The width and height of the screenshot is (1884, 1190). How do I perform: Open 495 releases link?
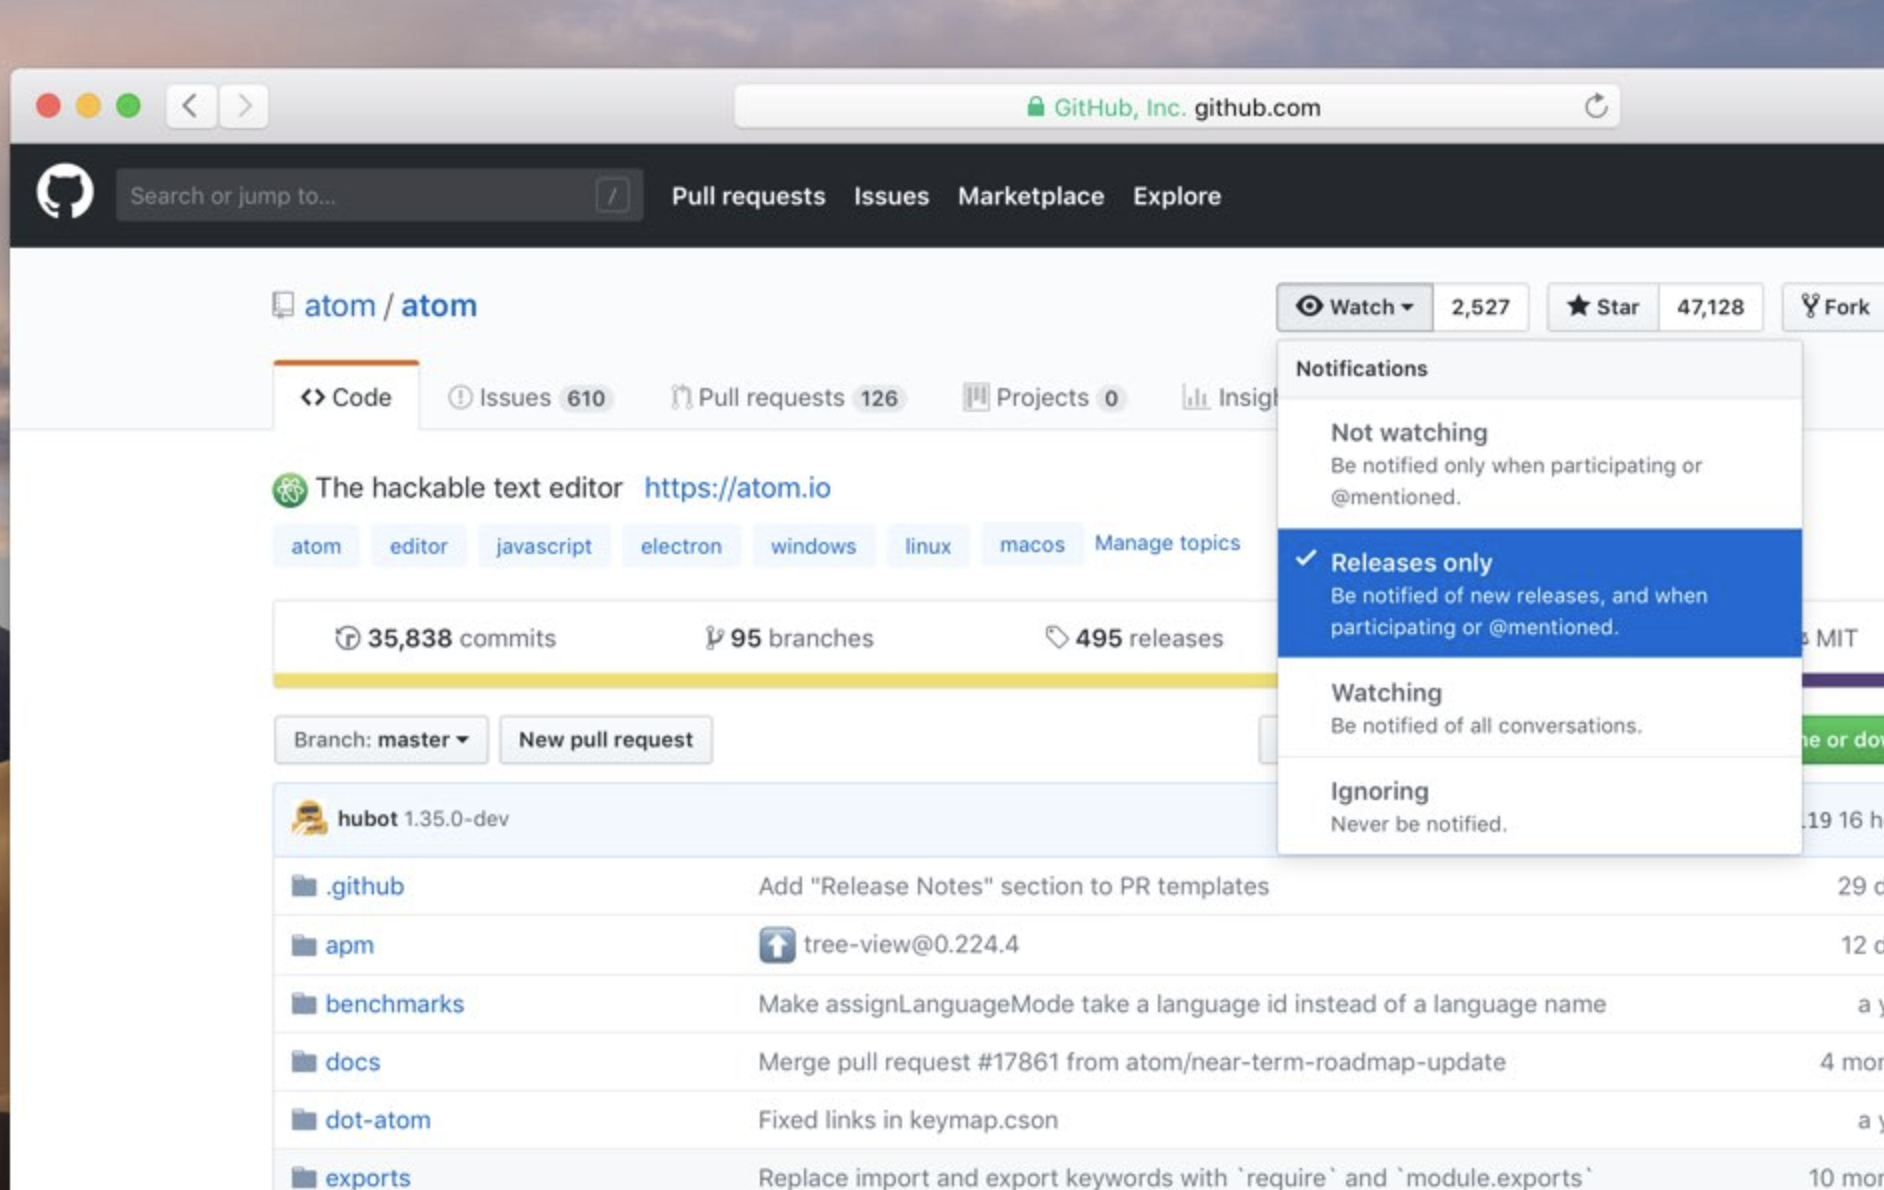click(x=1135, y=638)
